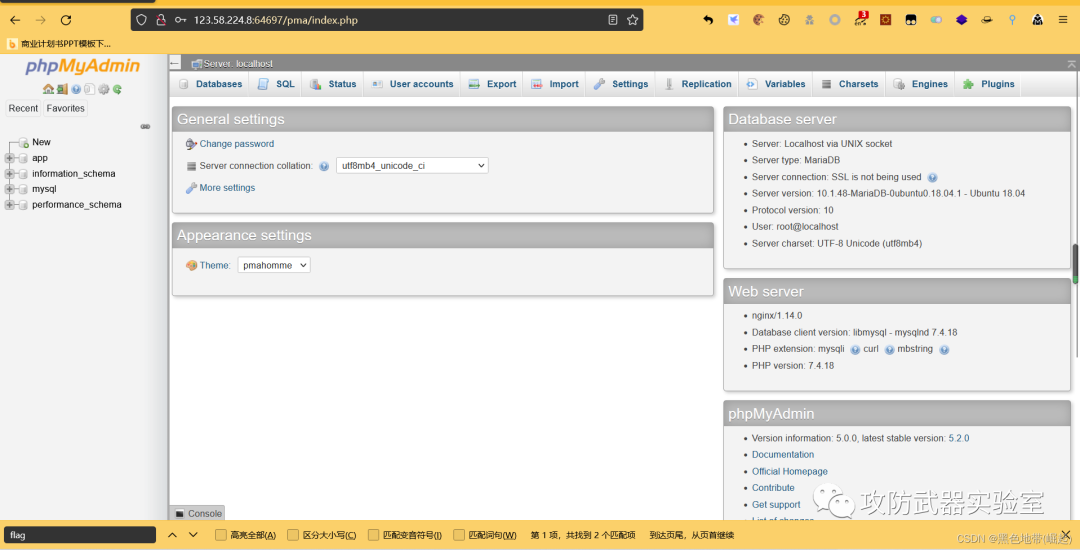Open the Variables tab
The width and height of the screenshot is (1080, 550).
(776, 84)
